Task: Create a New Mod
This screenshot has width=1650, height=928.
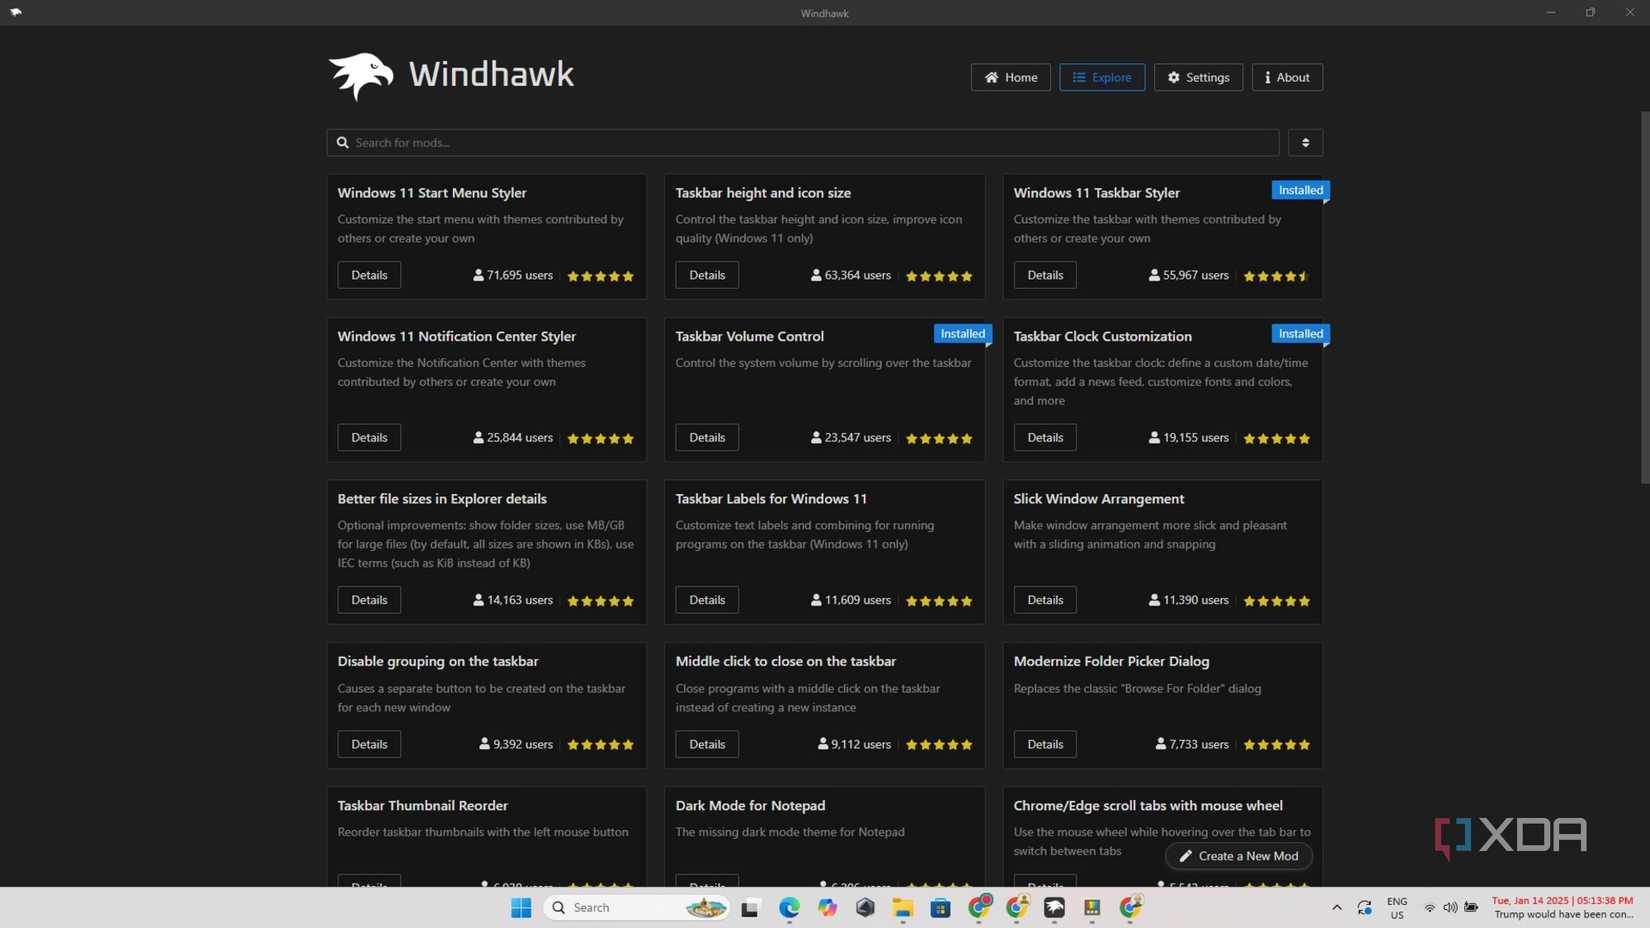Action: click(x=1237, y=856)
